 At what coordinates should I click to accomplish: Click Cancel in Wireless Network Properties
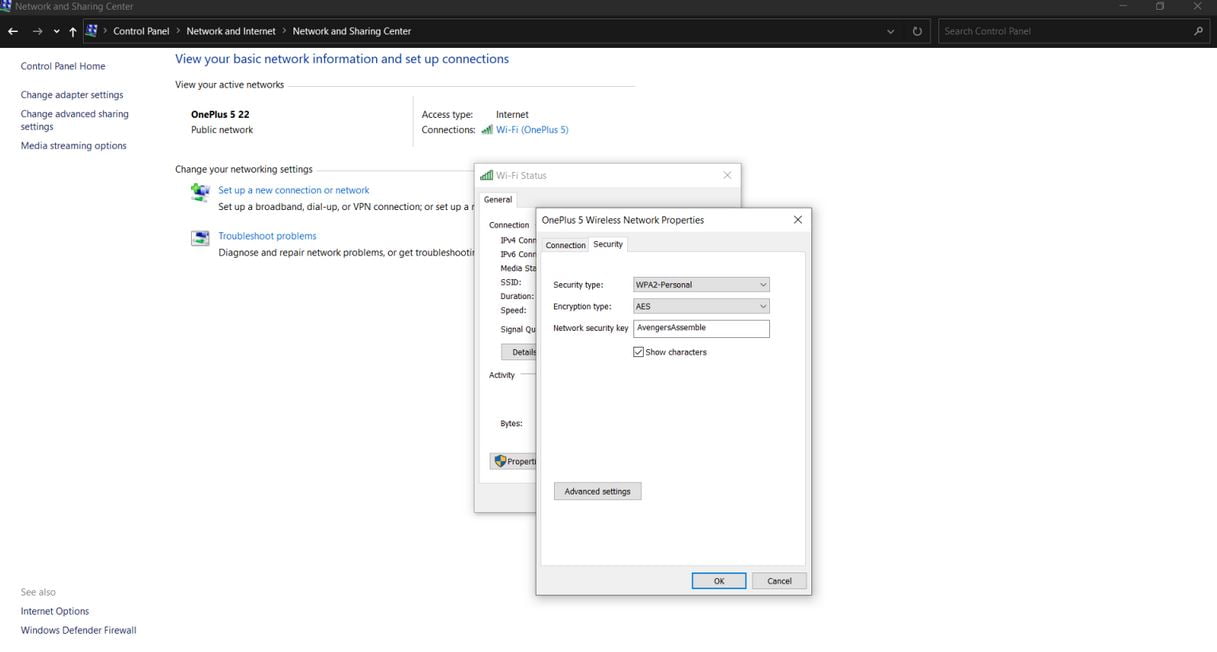779,581
